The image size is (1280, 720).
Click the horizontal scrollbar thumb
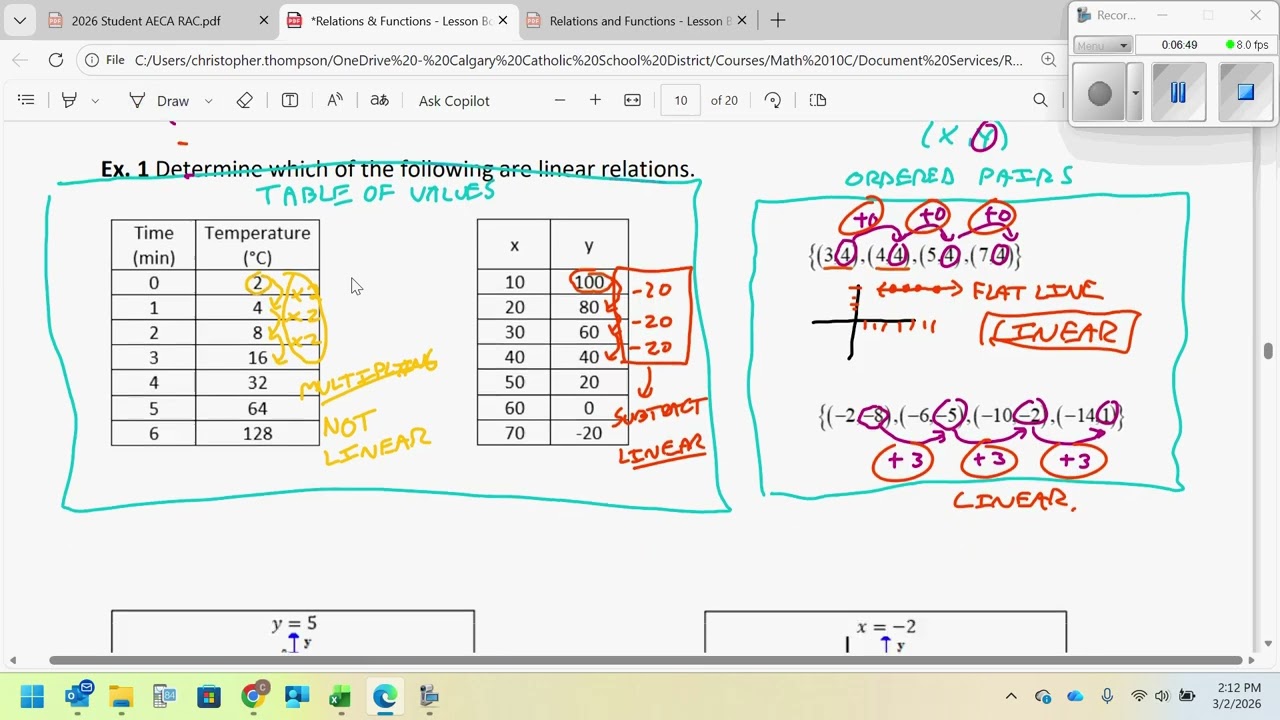click(x=646, y=660)
